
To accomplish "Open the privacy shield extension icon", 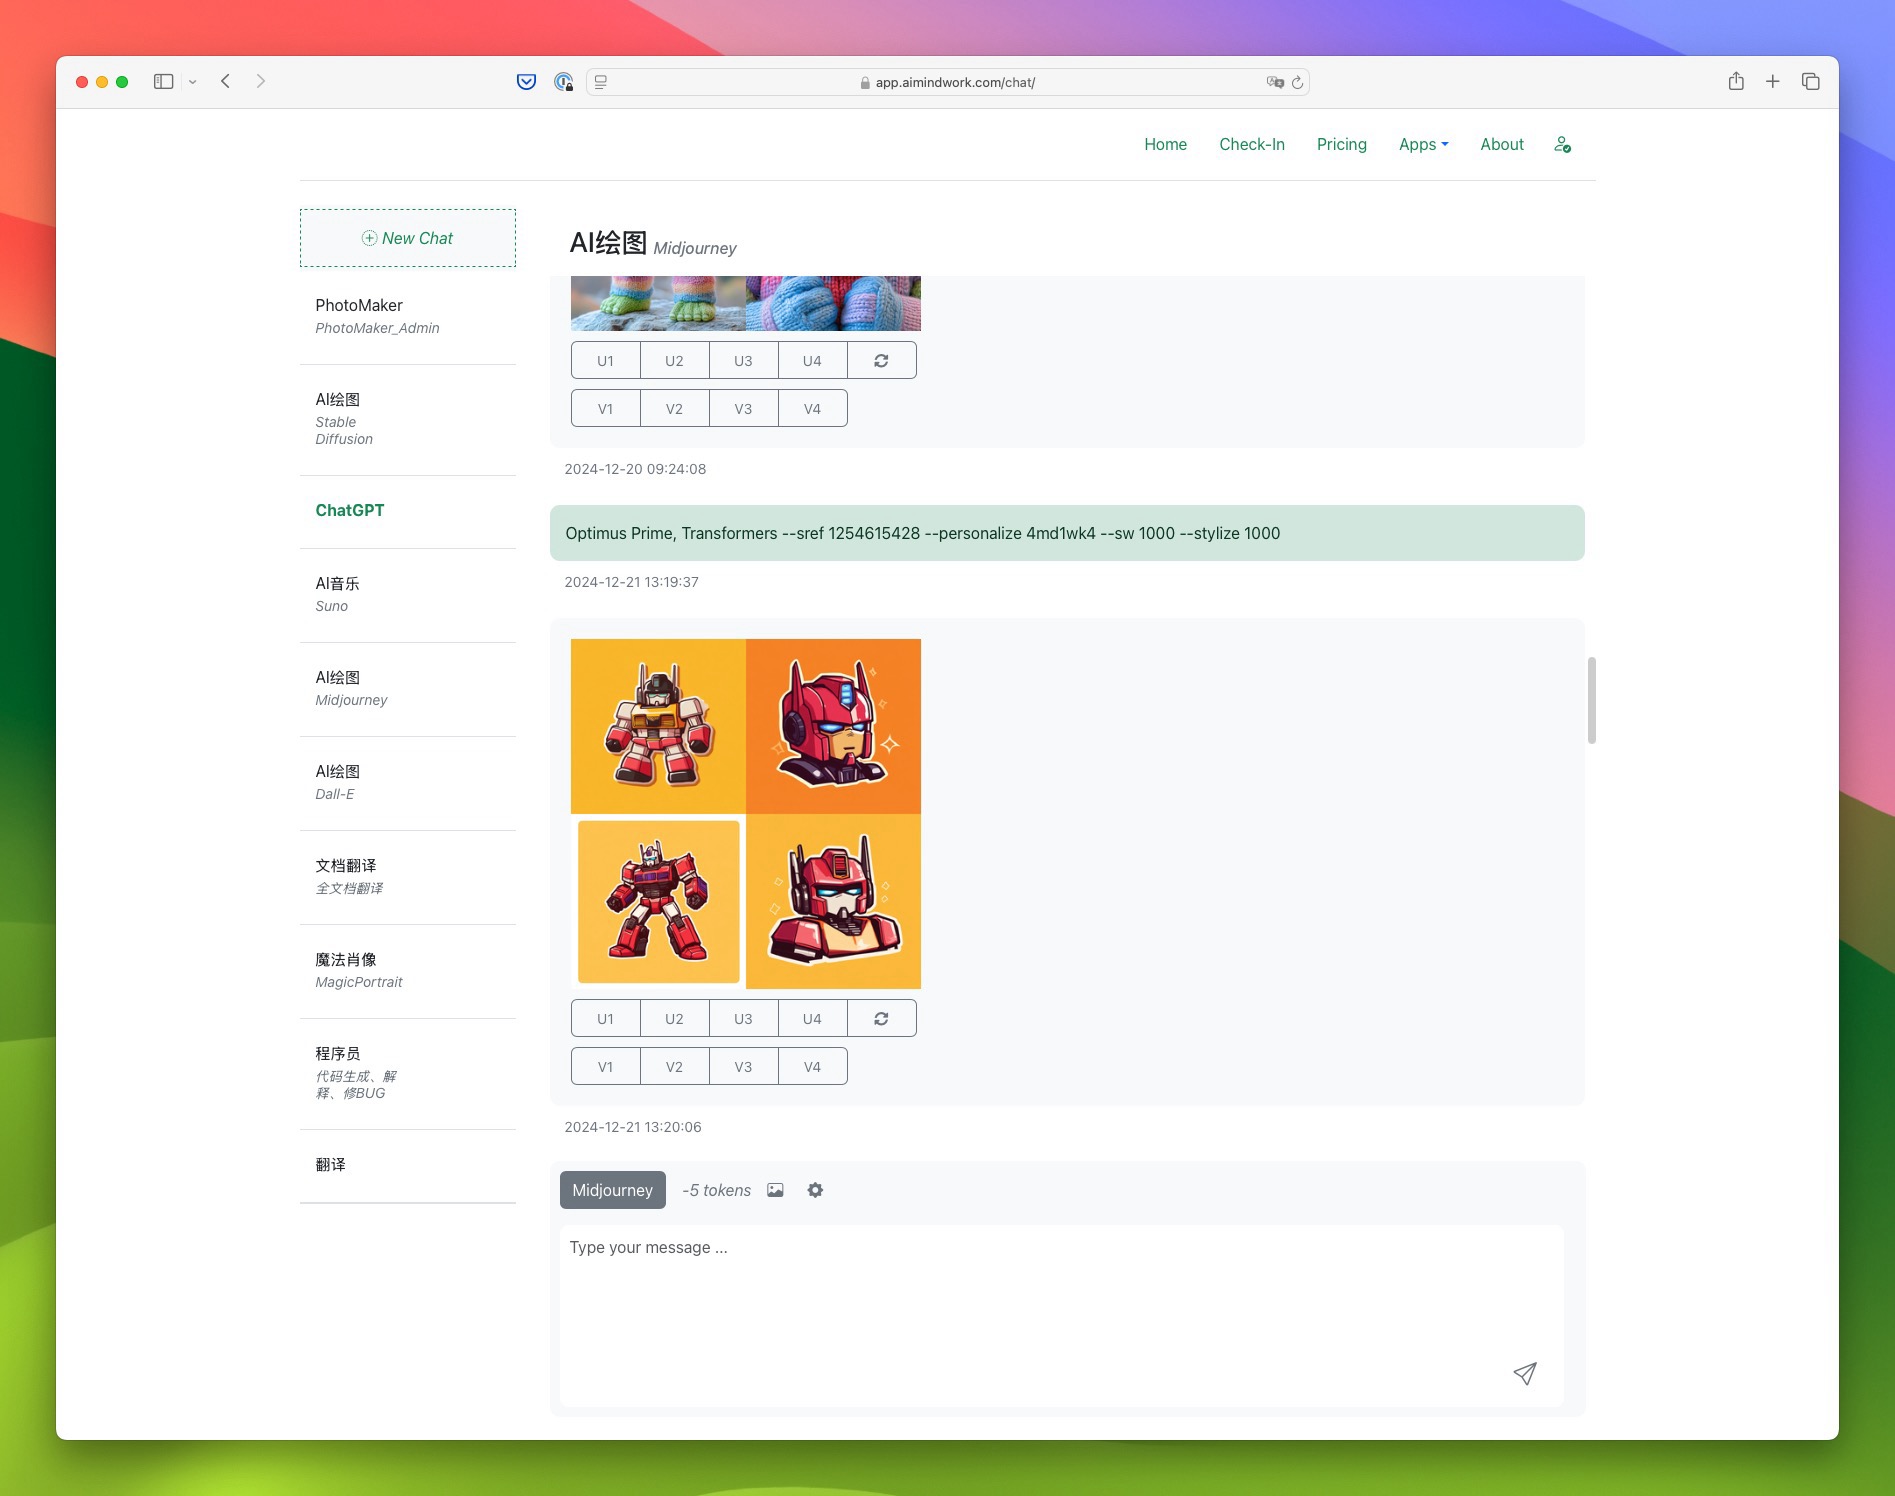I will click(x=564, y=82).
